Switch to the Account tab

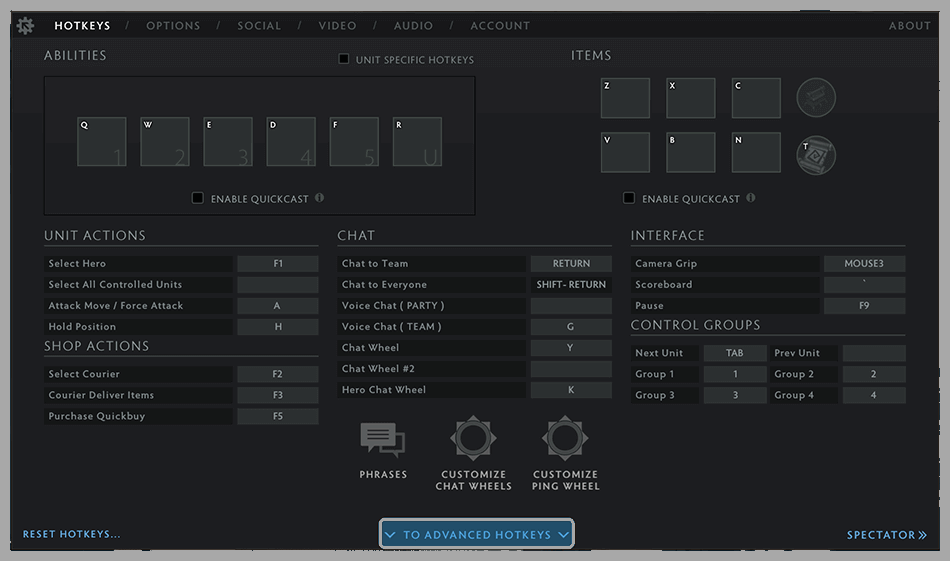click(500, 25)
